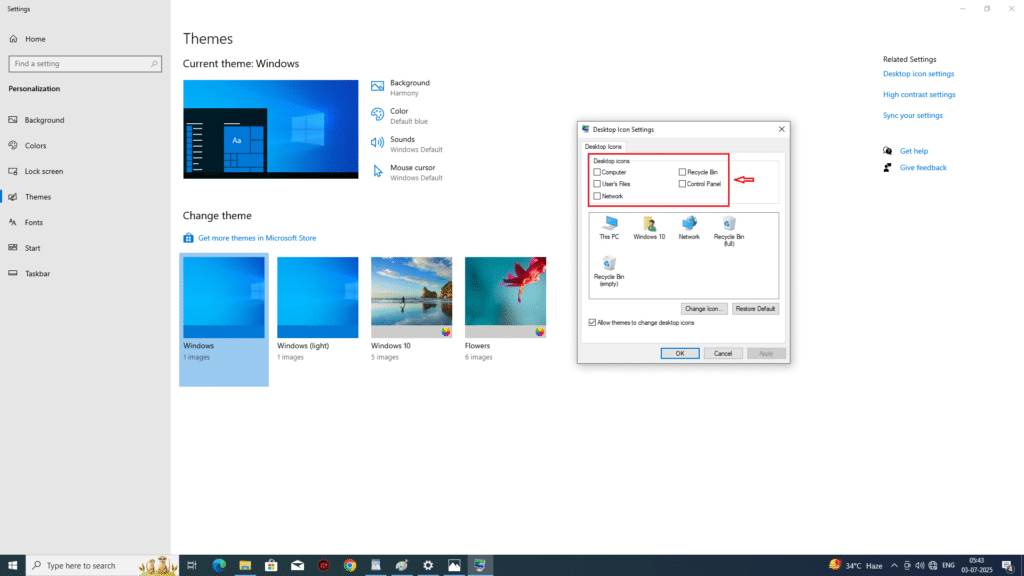The height and width of the screenshot is (576, 1024).
Task: Open Microsoft Store from the taskbar
Action: click(x=271, y=566)
